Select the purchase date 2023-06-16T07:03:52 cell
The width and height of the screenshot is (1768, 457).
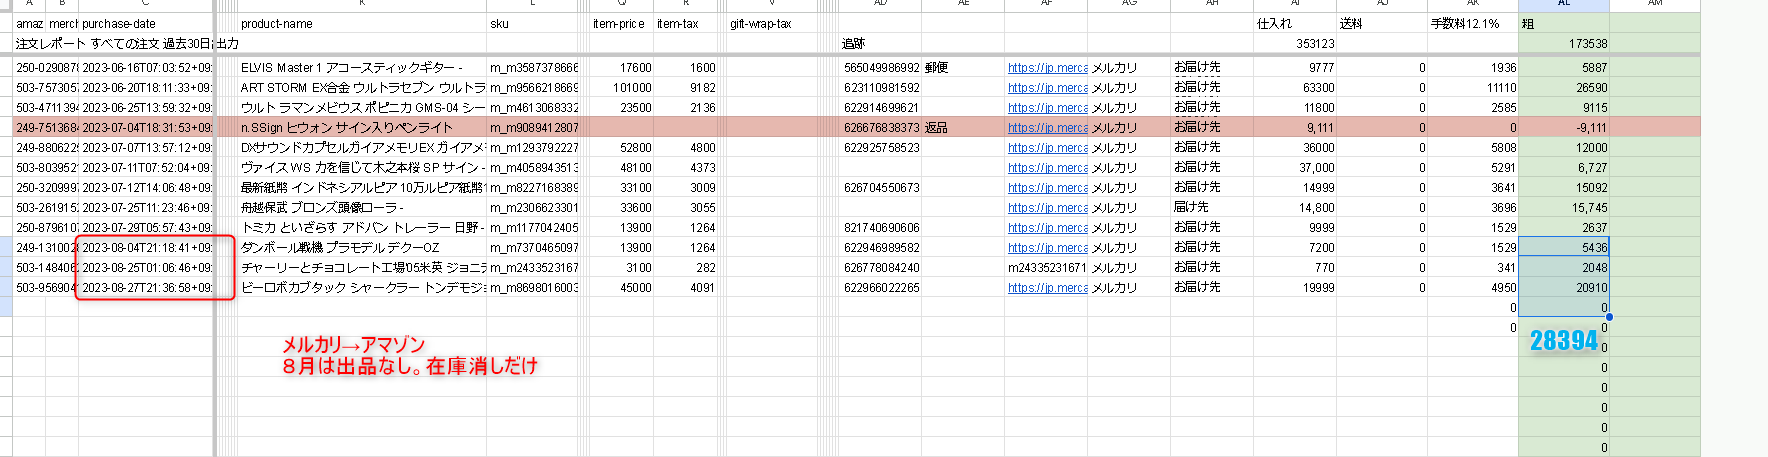(x=146, y=68)
